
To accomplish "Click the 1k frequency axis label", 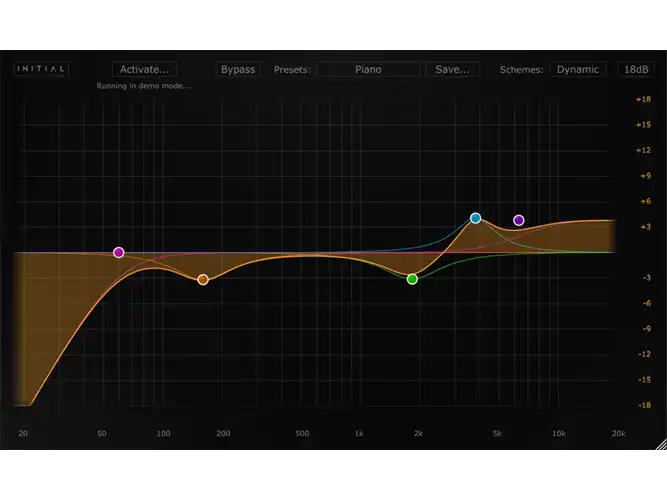I will [359, 434].
